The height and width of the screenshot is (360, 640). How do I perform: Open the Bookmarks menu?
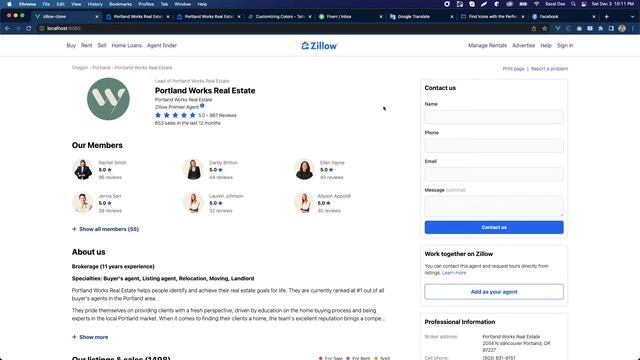pyautogui.click(x=120, y=4)
